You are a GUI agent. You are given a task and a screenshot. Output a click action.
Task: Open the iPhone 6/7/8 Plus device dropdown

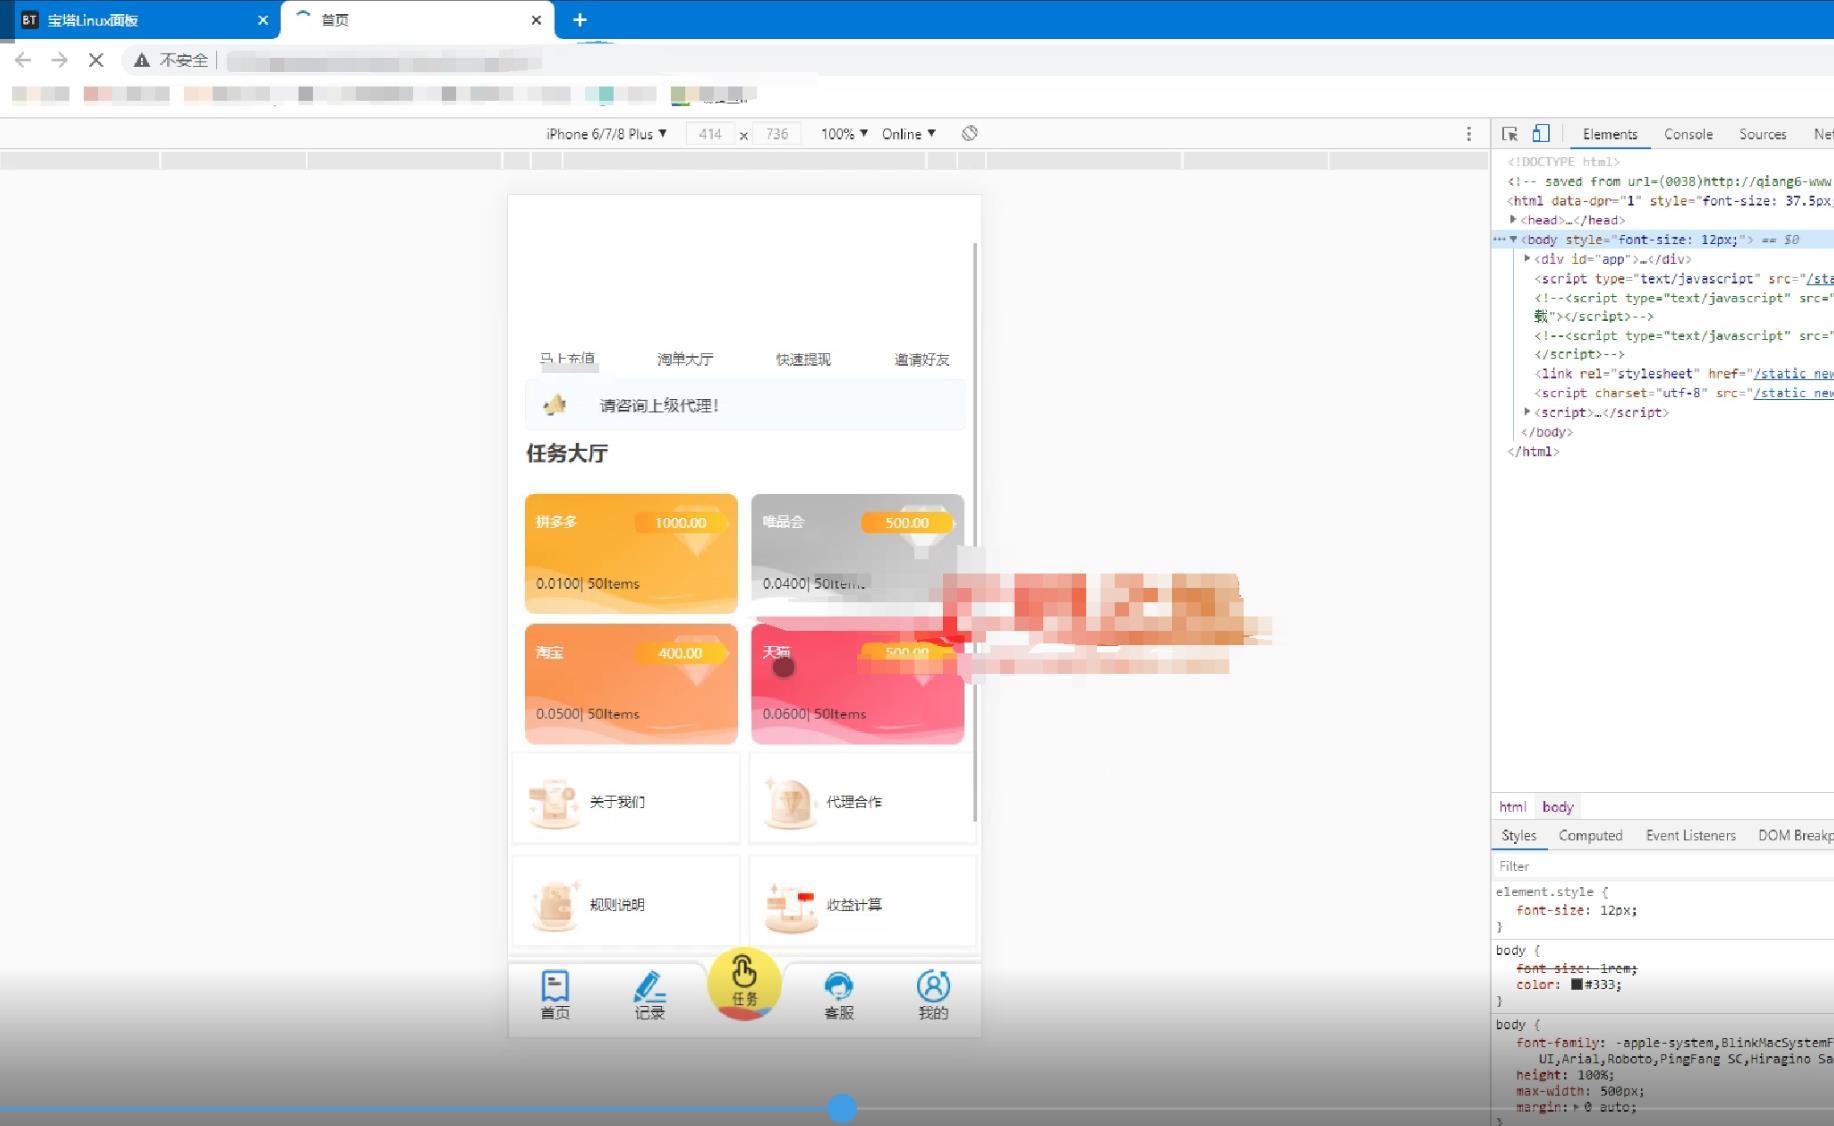604,133
